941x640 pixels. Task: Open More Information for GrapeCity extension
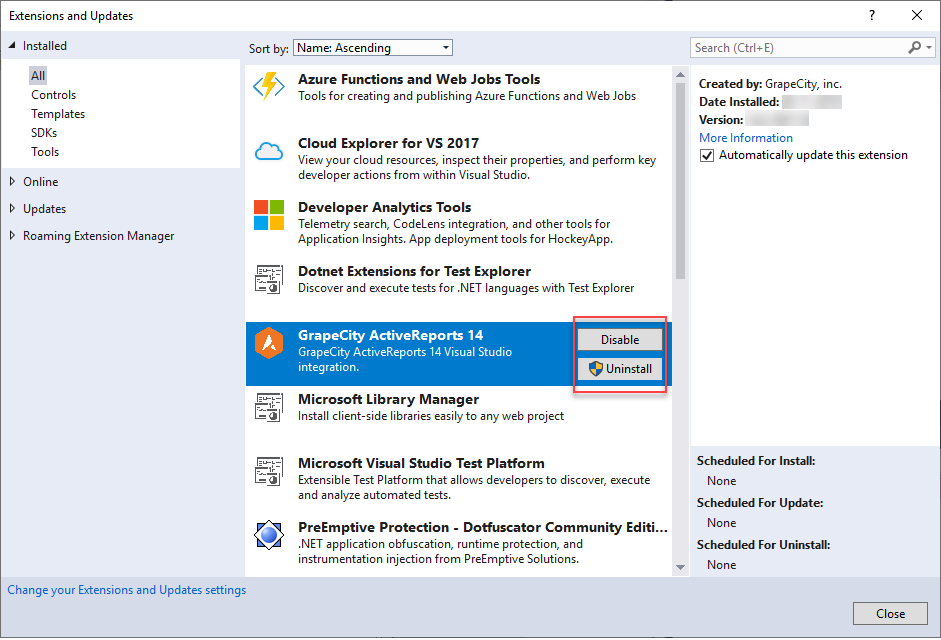coord(745,137)
